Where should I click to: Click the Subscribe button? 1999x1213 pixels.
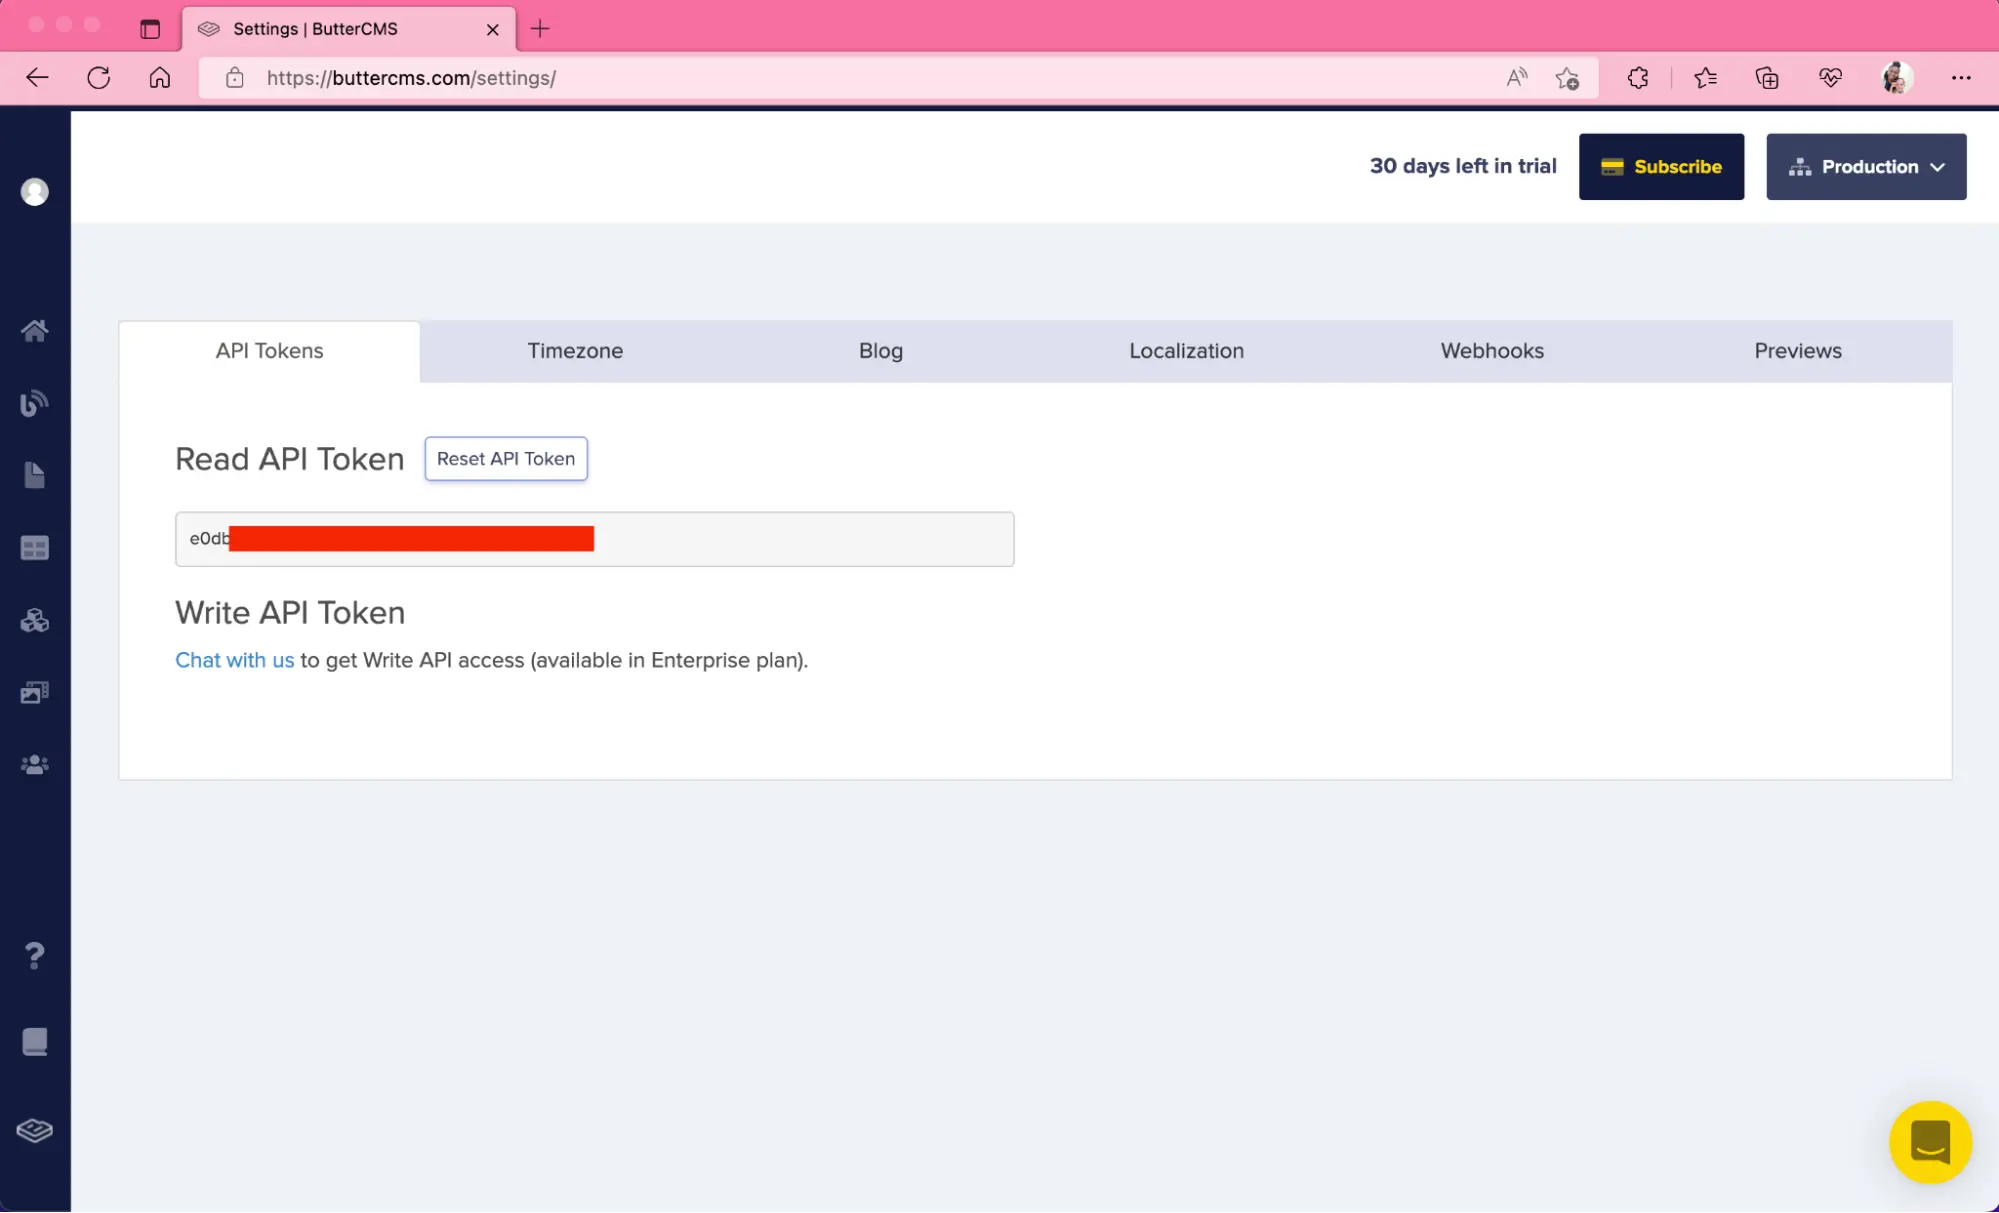pyautogui.click(x=1661, y=166)
